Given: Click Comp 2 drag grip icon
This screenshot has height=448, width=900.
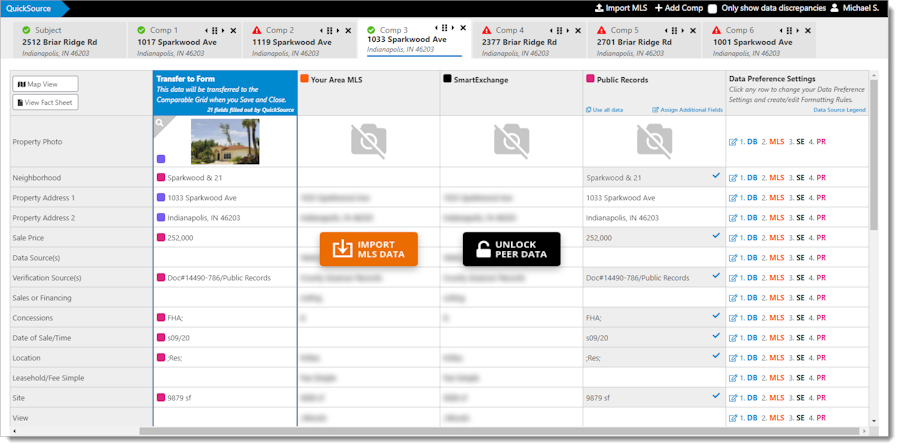Looking at the screenshot, I should coord(329,31).
